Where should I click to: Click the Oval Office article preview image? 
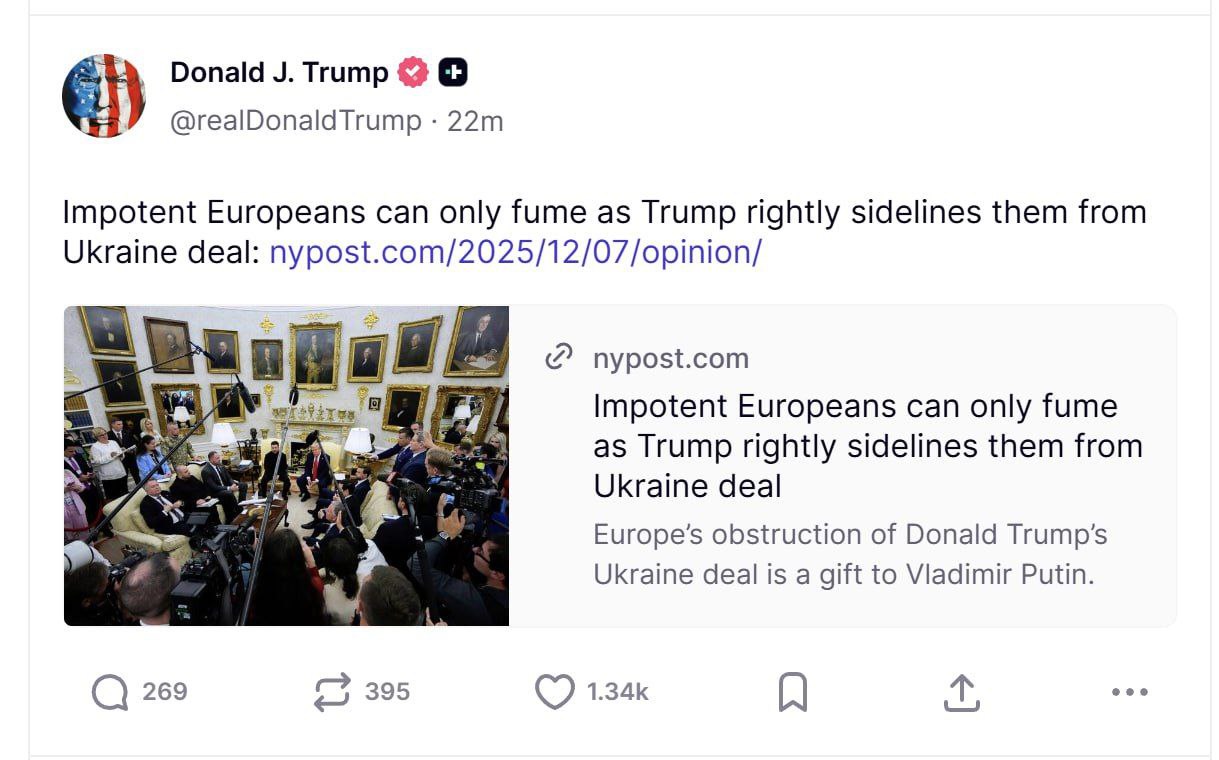(x=286, y=464)
